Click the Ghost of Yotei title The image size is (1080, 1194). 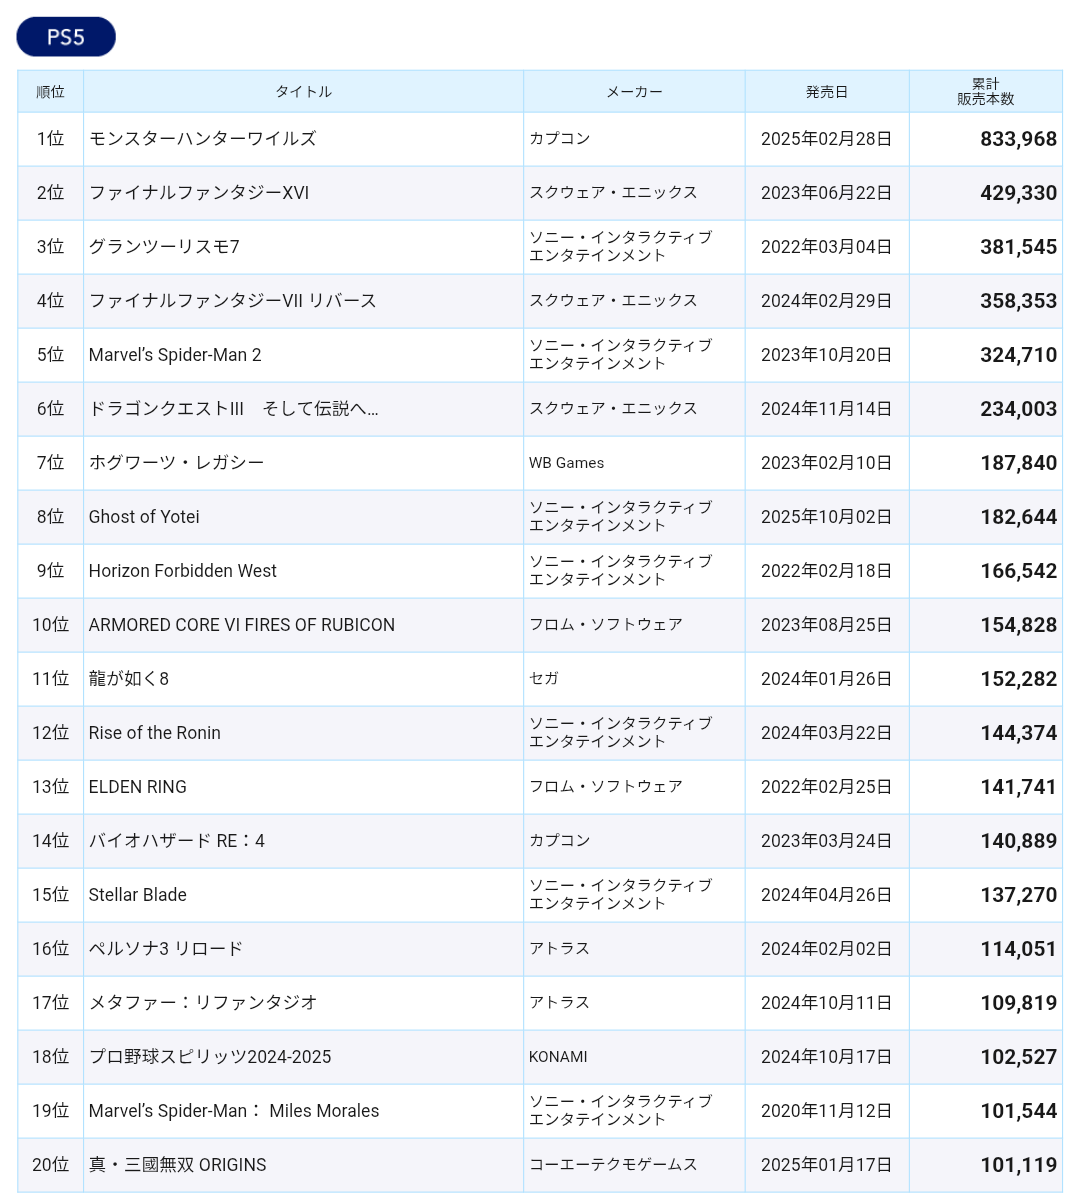[144, 517]
